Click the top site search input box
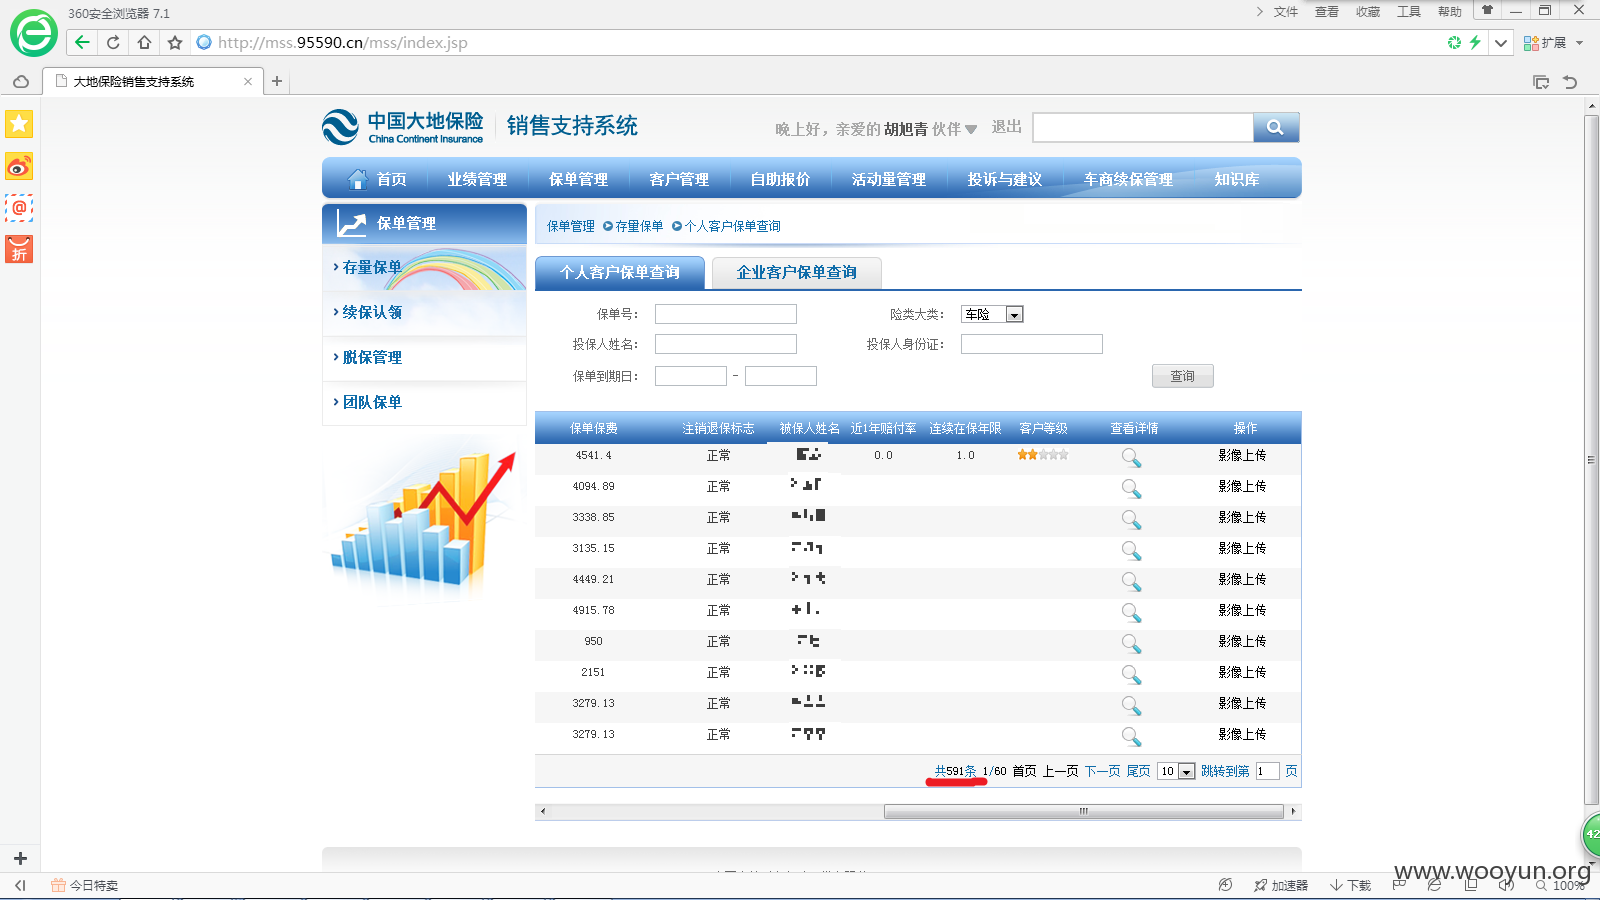This screenshot has height=900, width=1600. (1143, 127)
